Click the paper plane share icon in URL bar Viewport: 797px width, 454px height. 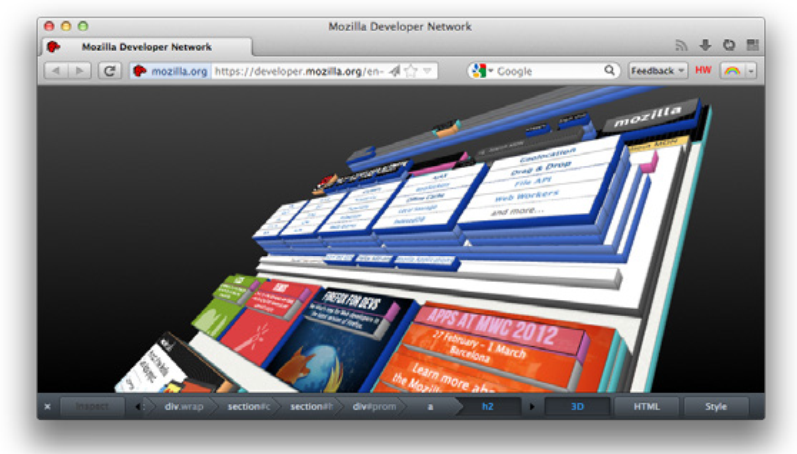pyautogui.click(x=394, y=71)
